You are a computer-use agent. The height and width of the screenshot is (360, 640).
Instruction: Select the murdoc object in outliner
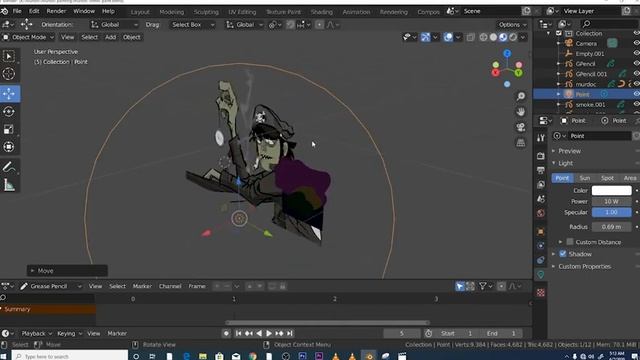point(586,84)
